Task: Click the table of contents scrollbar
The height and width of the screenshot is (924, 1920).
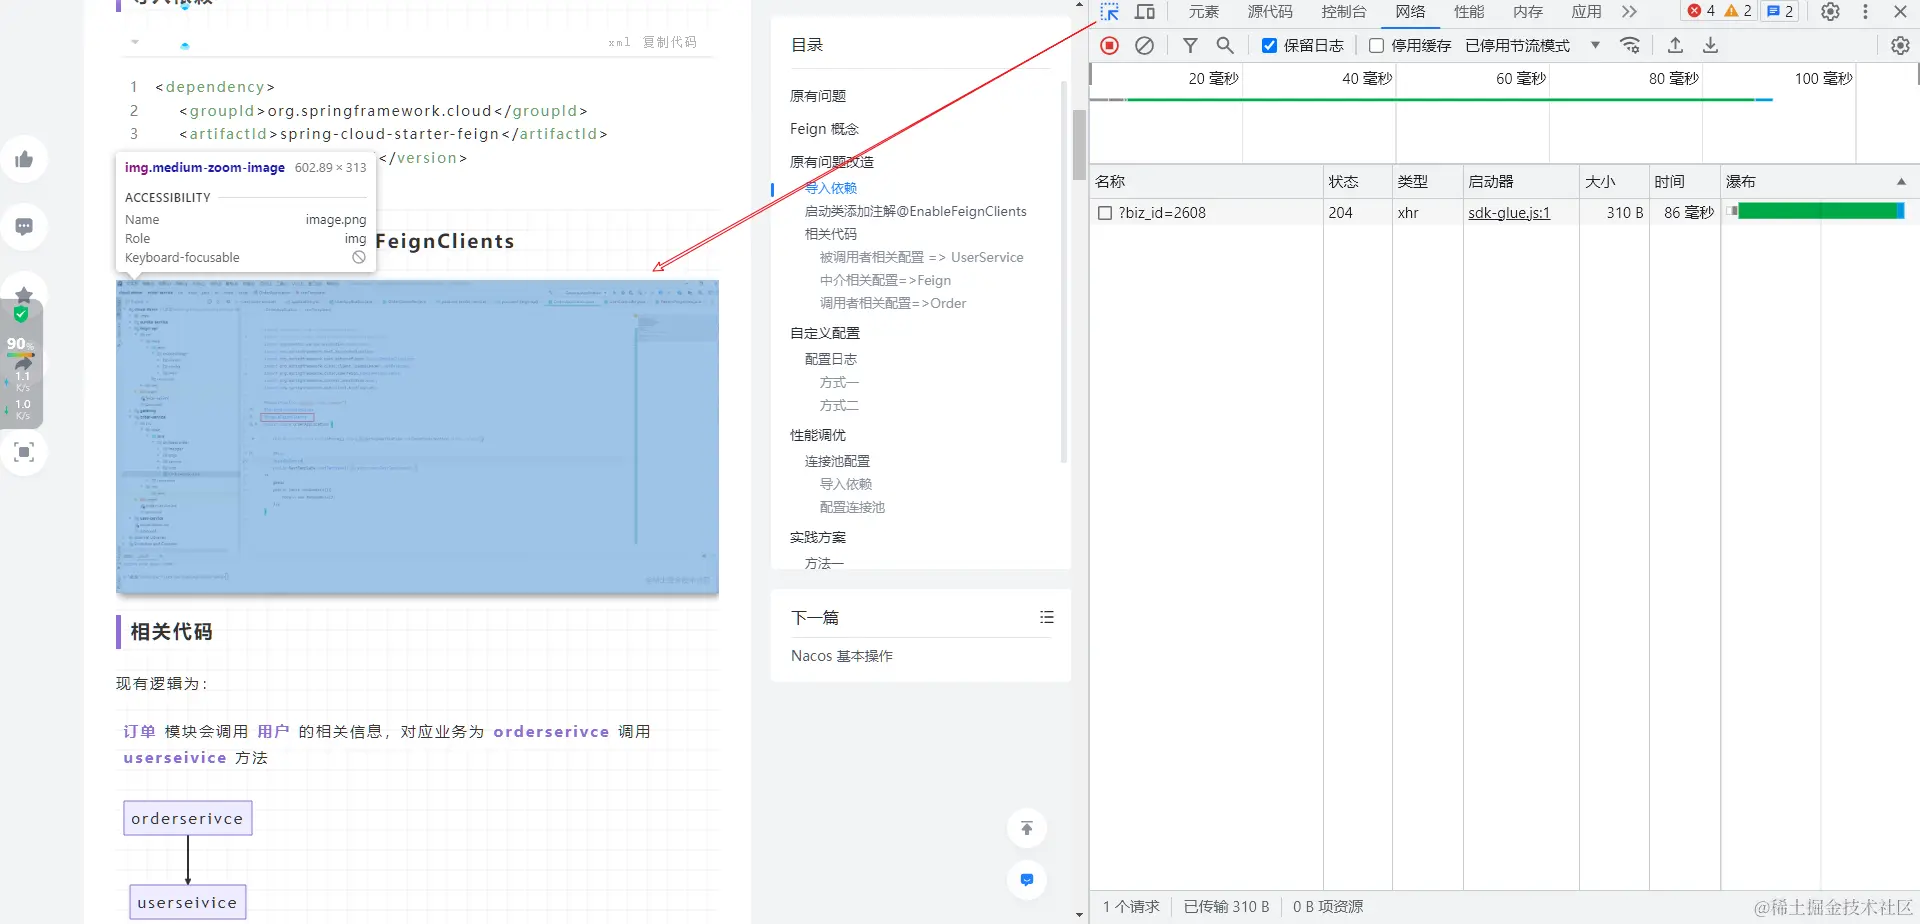Action: coord(1064,272)
